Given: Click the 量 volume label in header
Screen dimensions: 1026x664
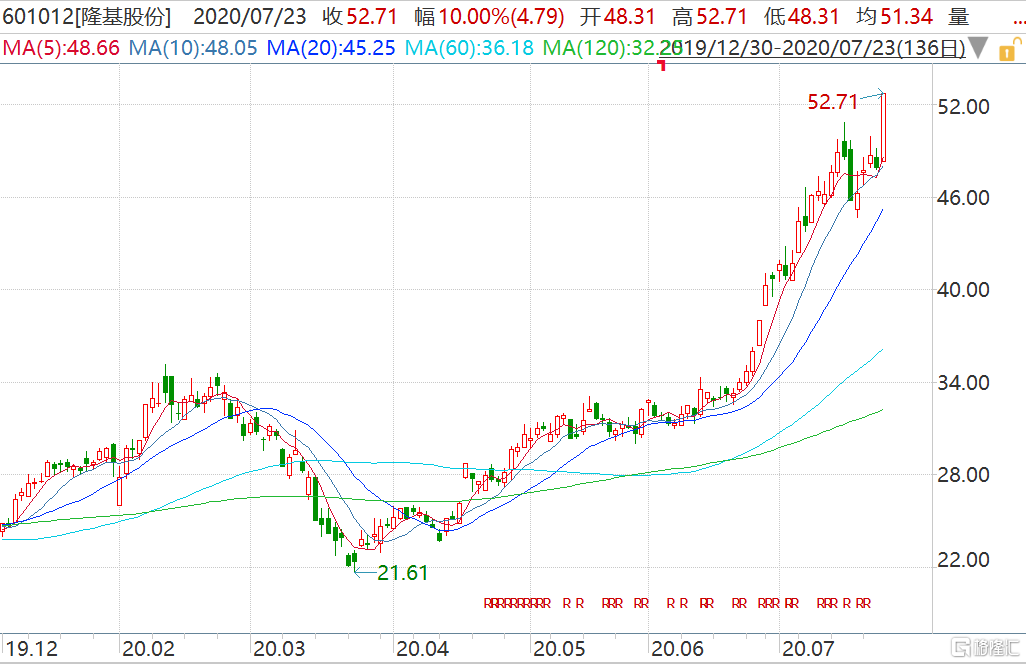Looking at the screenshot, I should click(959, 16).
